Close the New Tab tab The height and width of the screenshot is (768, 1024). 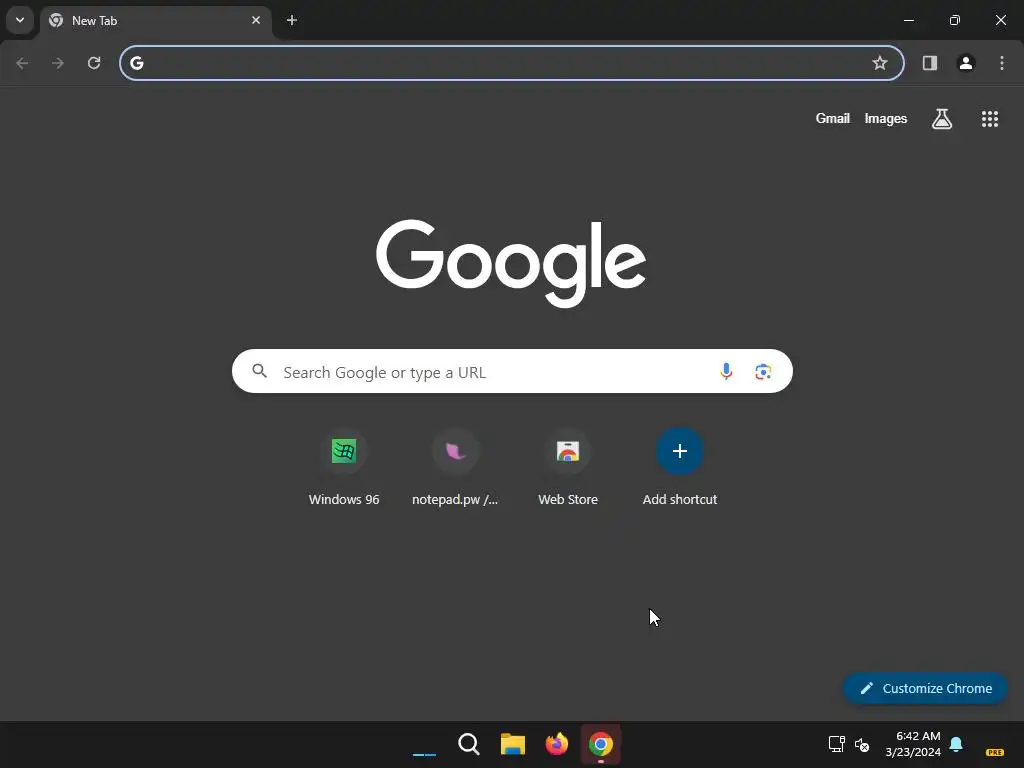pyautogui.click(x=256, y=20)
